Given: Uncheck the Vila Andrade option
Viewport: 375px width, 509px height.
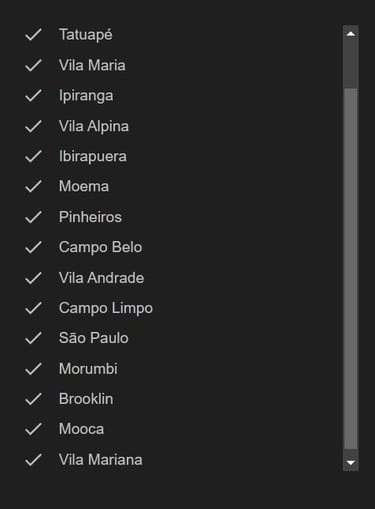Looking at the screenshot, I should (x=180, y=278).
